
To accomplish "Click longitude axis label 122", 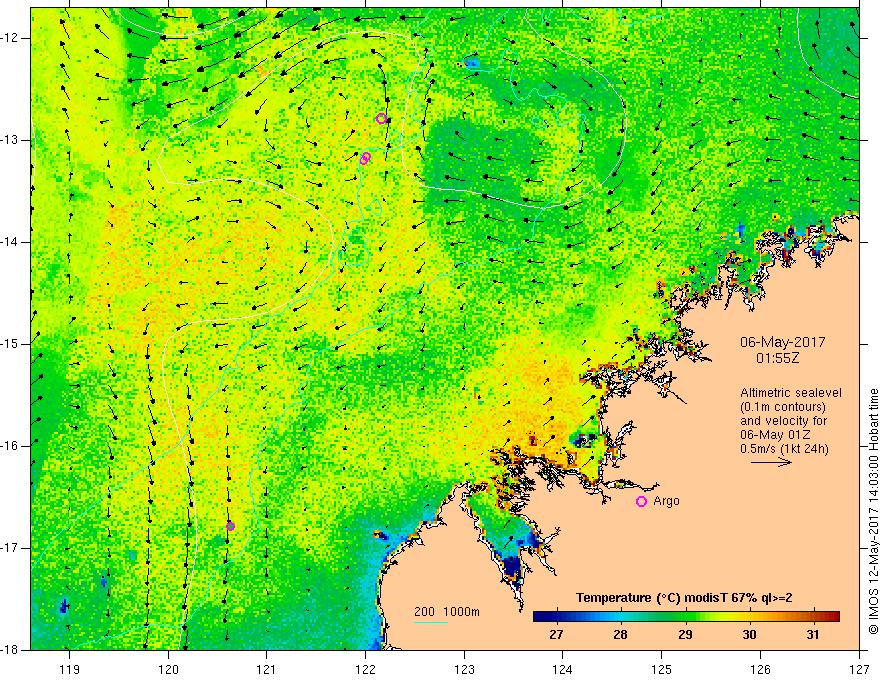I will (365, 669).
